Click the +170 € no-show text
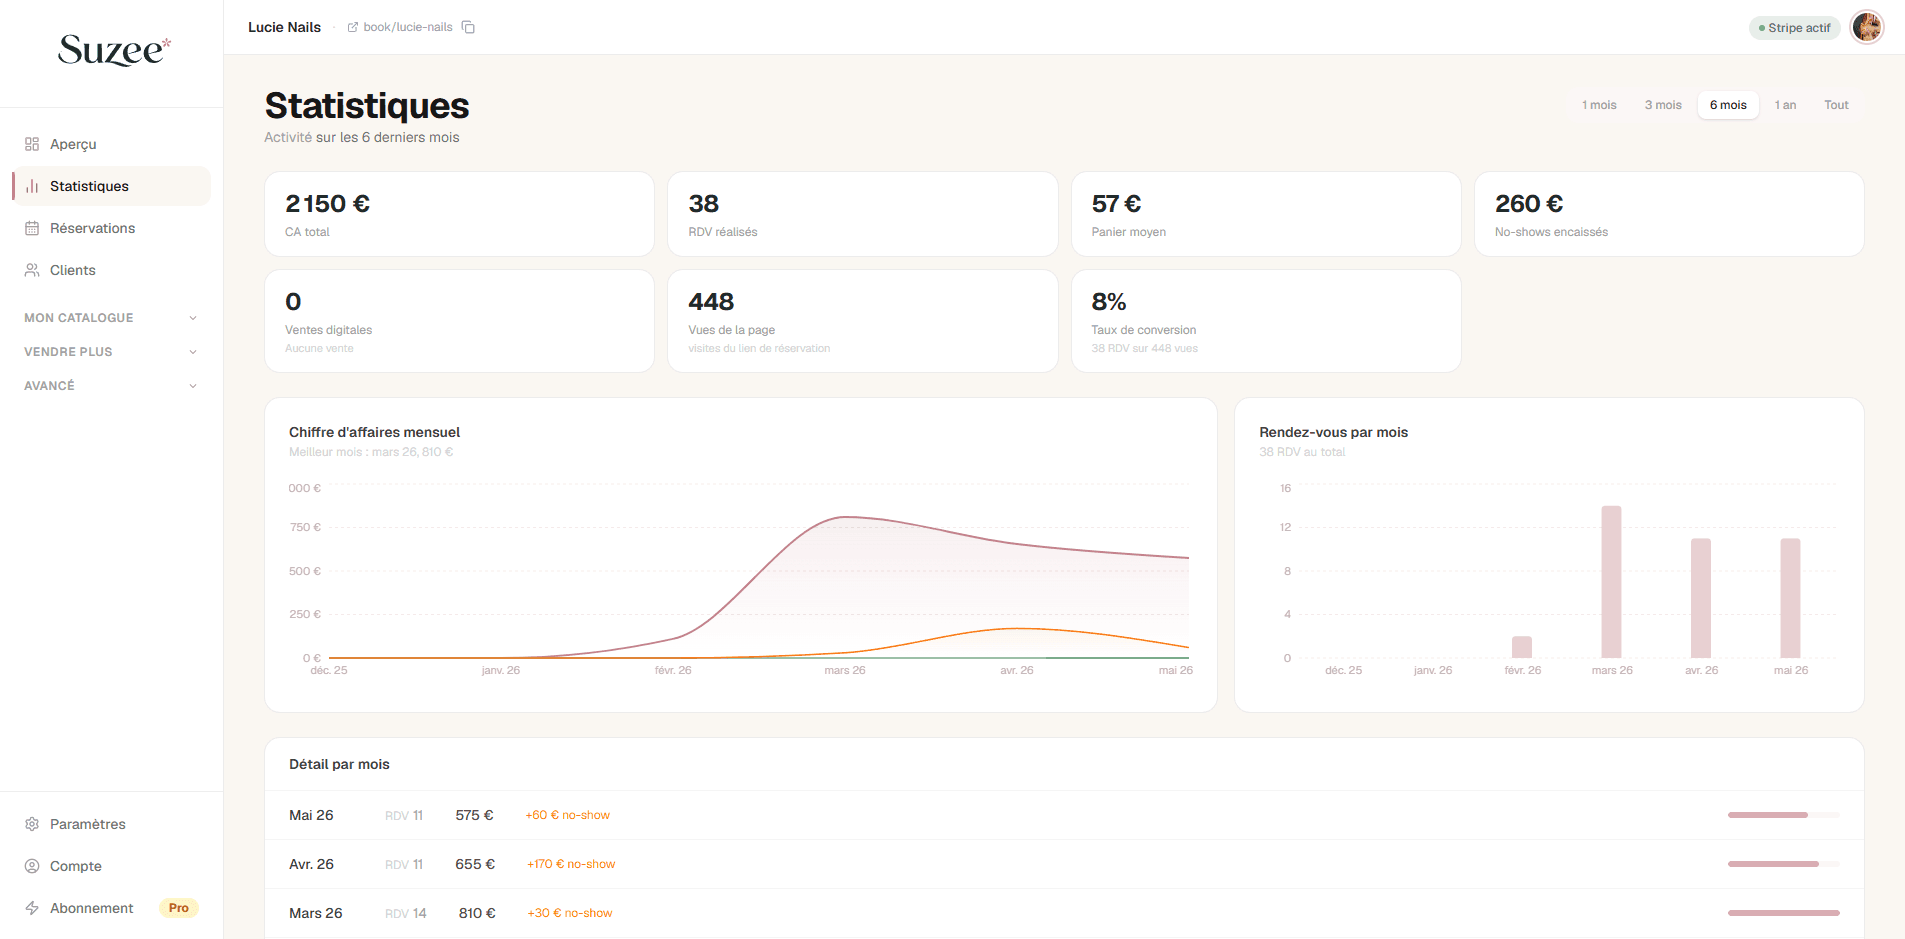This screenshot has height=939, width=1905. (x=571, y=864)
